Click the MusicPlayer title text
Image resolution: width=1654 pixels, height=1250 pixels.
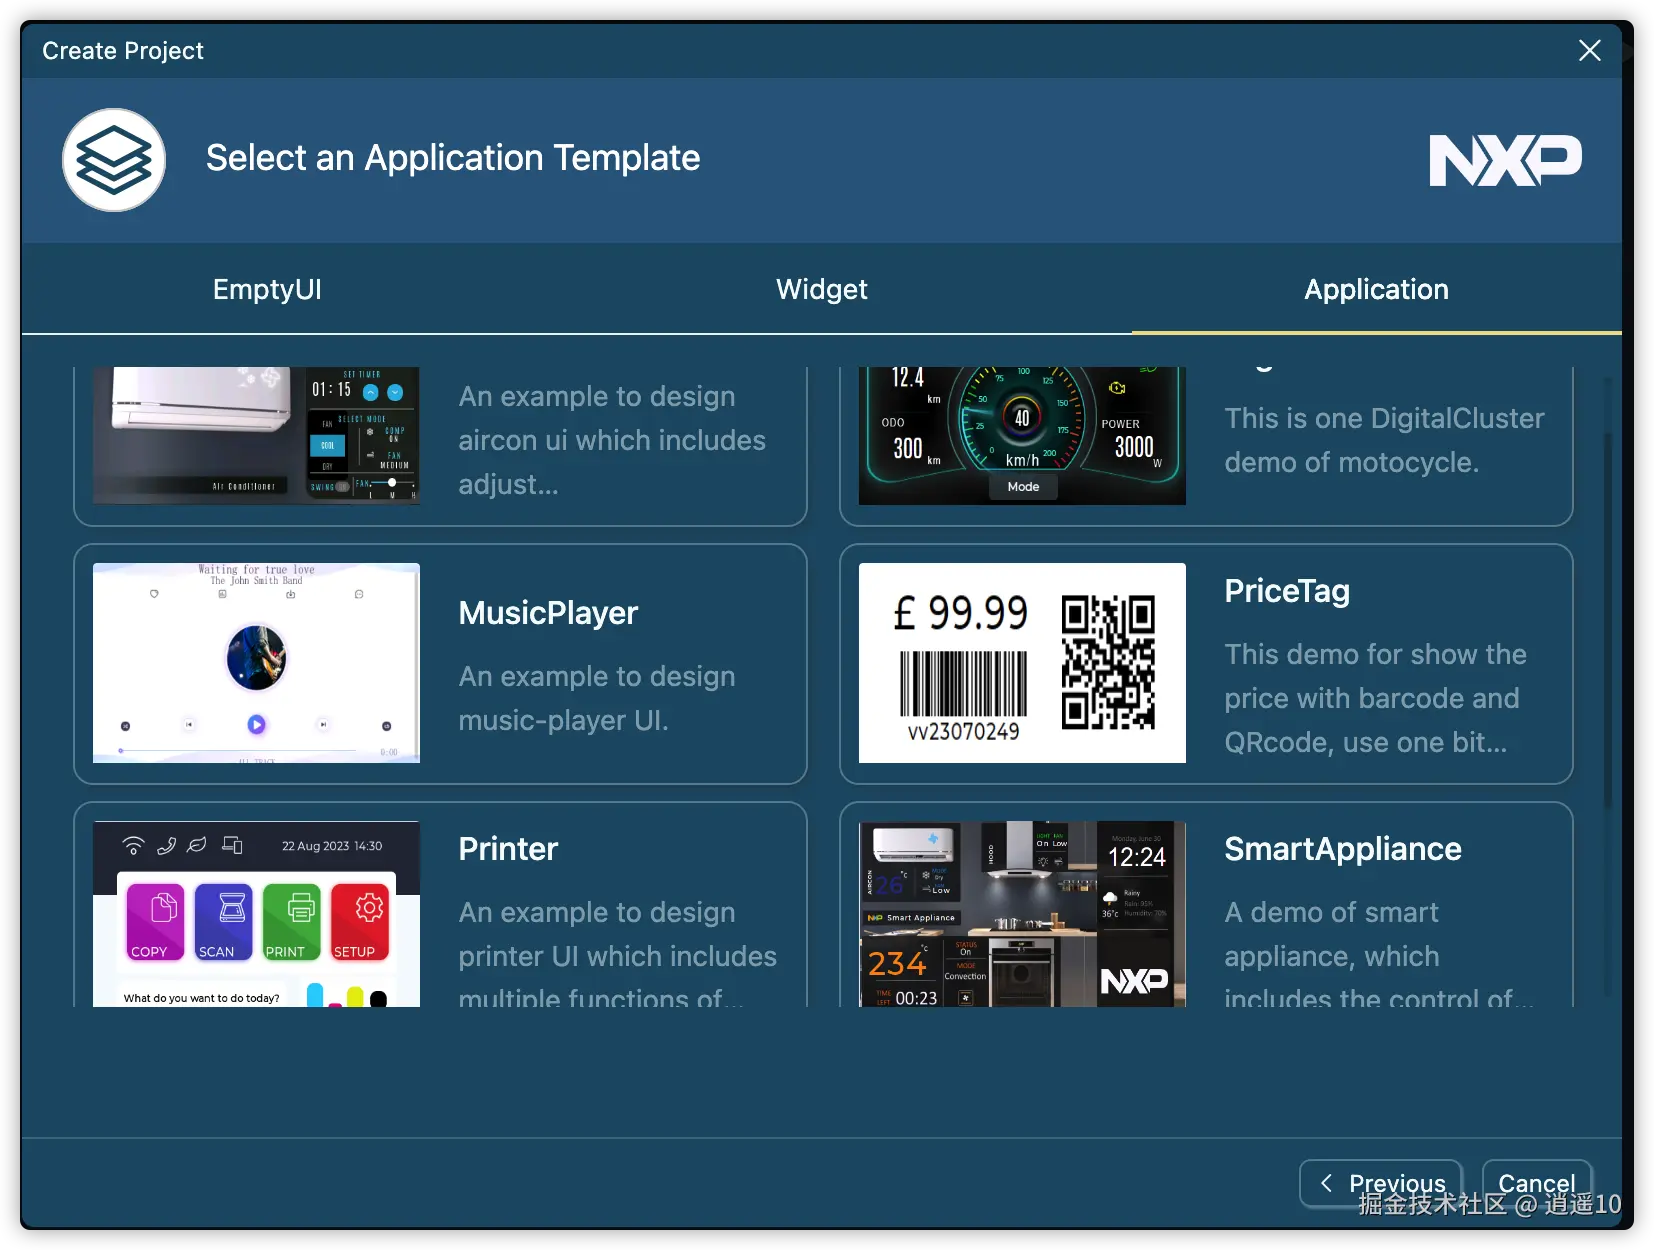pos(548,613)
